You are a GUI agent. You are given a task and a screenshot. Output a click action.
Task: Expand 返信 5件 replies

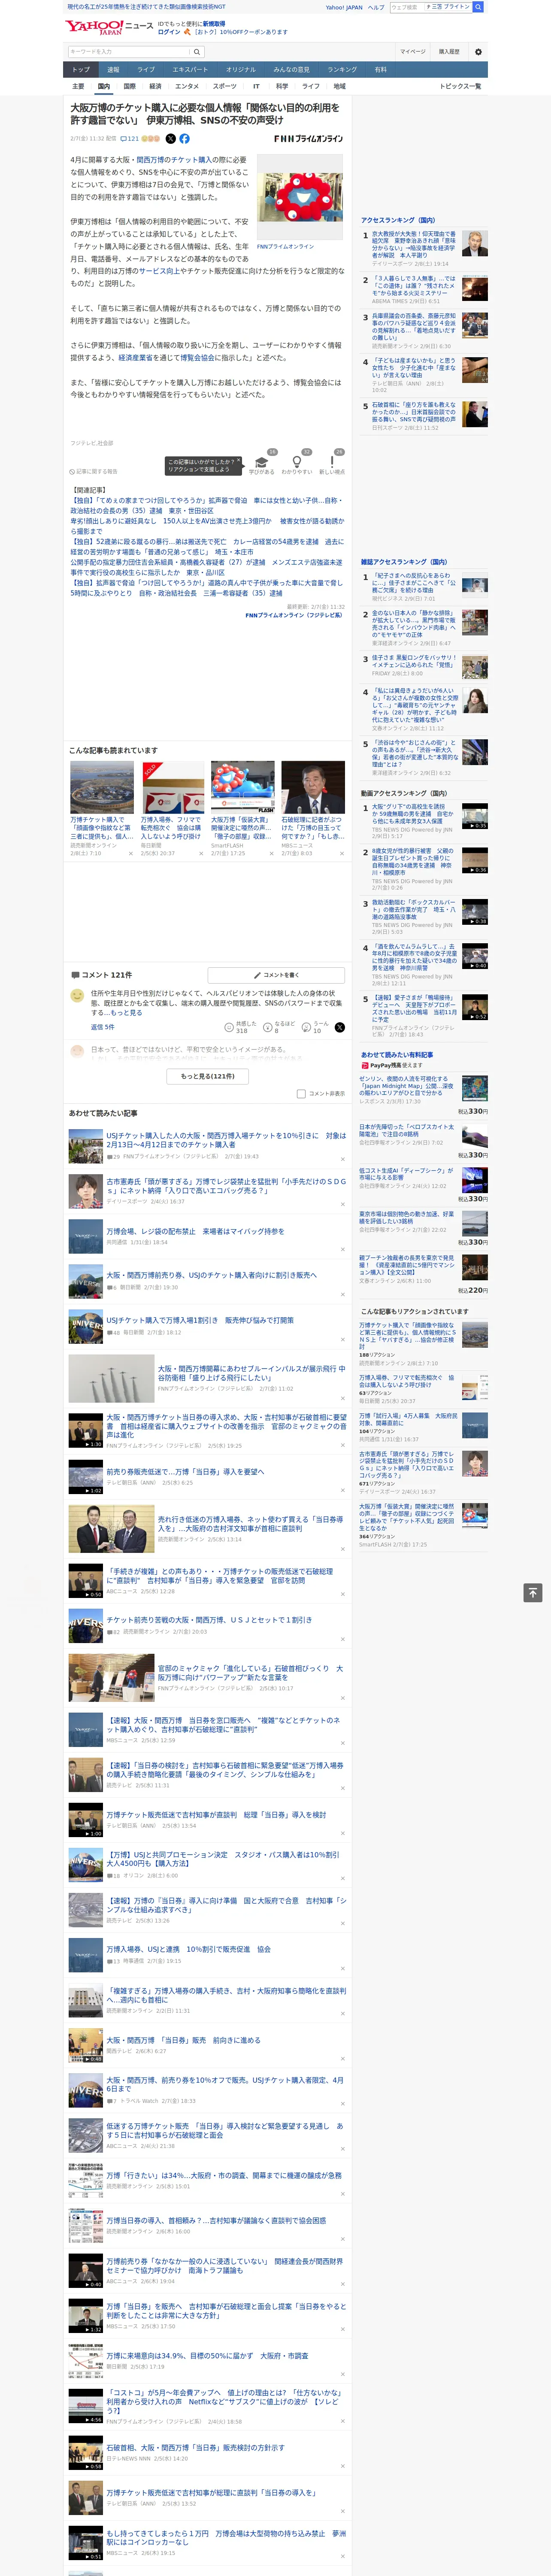102,1027
